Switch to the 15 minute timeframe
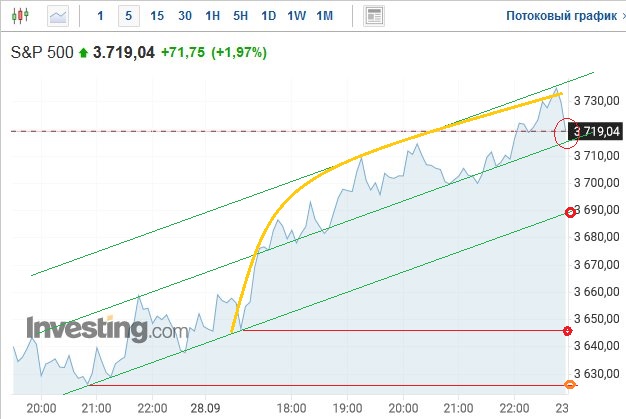This screenshot has height=419, width=626. pyautogui.click(x=157, y=16)
